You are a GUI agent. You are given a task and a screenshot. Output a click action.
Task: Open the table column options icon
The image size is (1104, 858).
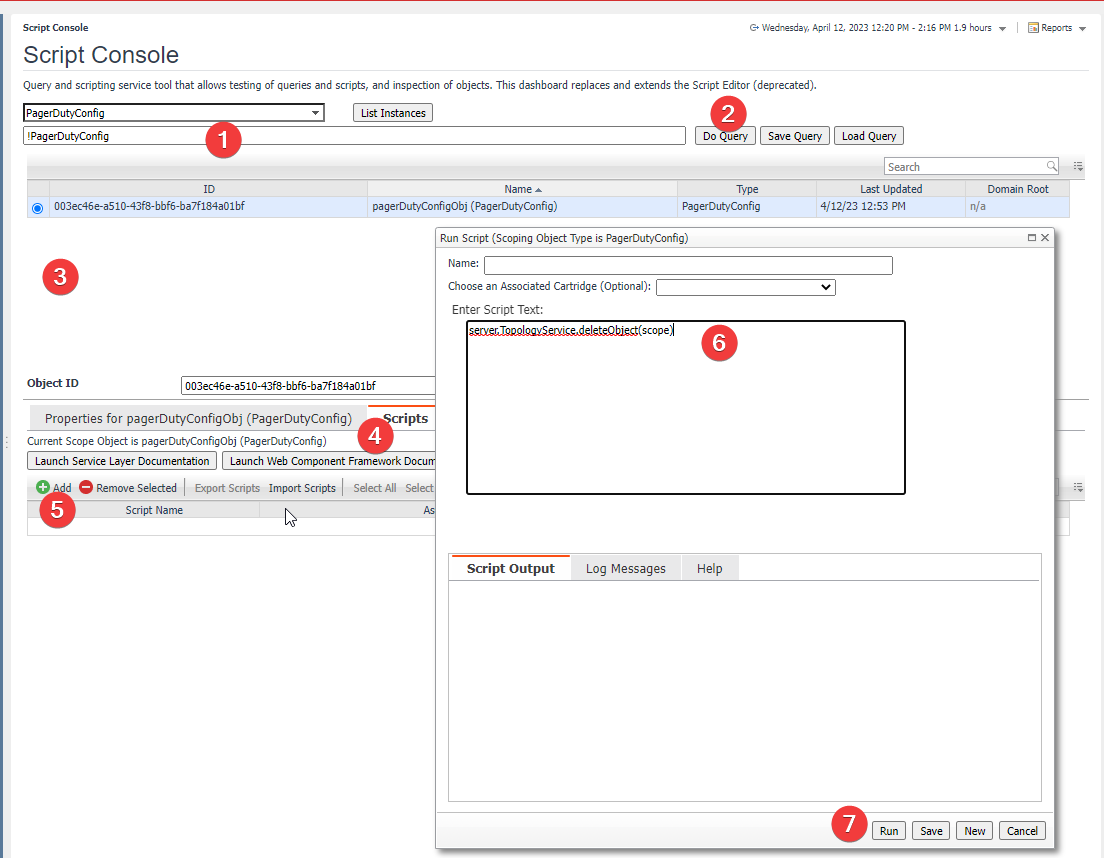pos(1078,166)
